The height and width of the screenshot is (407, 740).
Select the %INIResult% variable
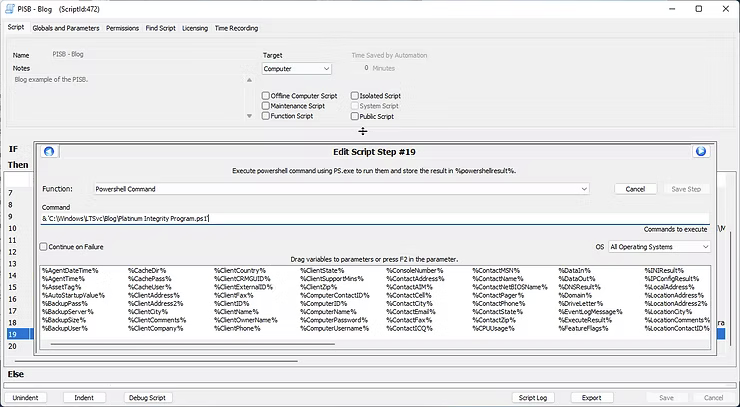[664, 271]
